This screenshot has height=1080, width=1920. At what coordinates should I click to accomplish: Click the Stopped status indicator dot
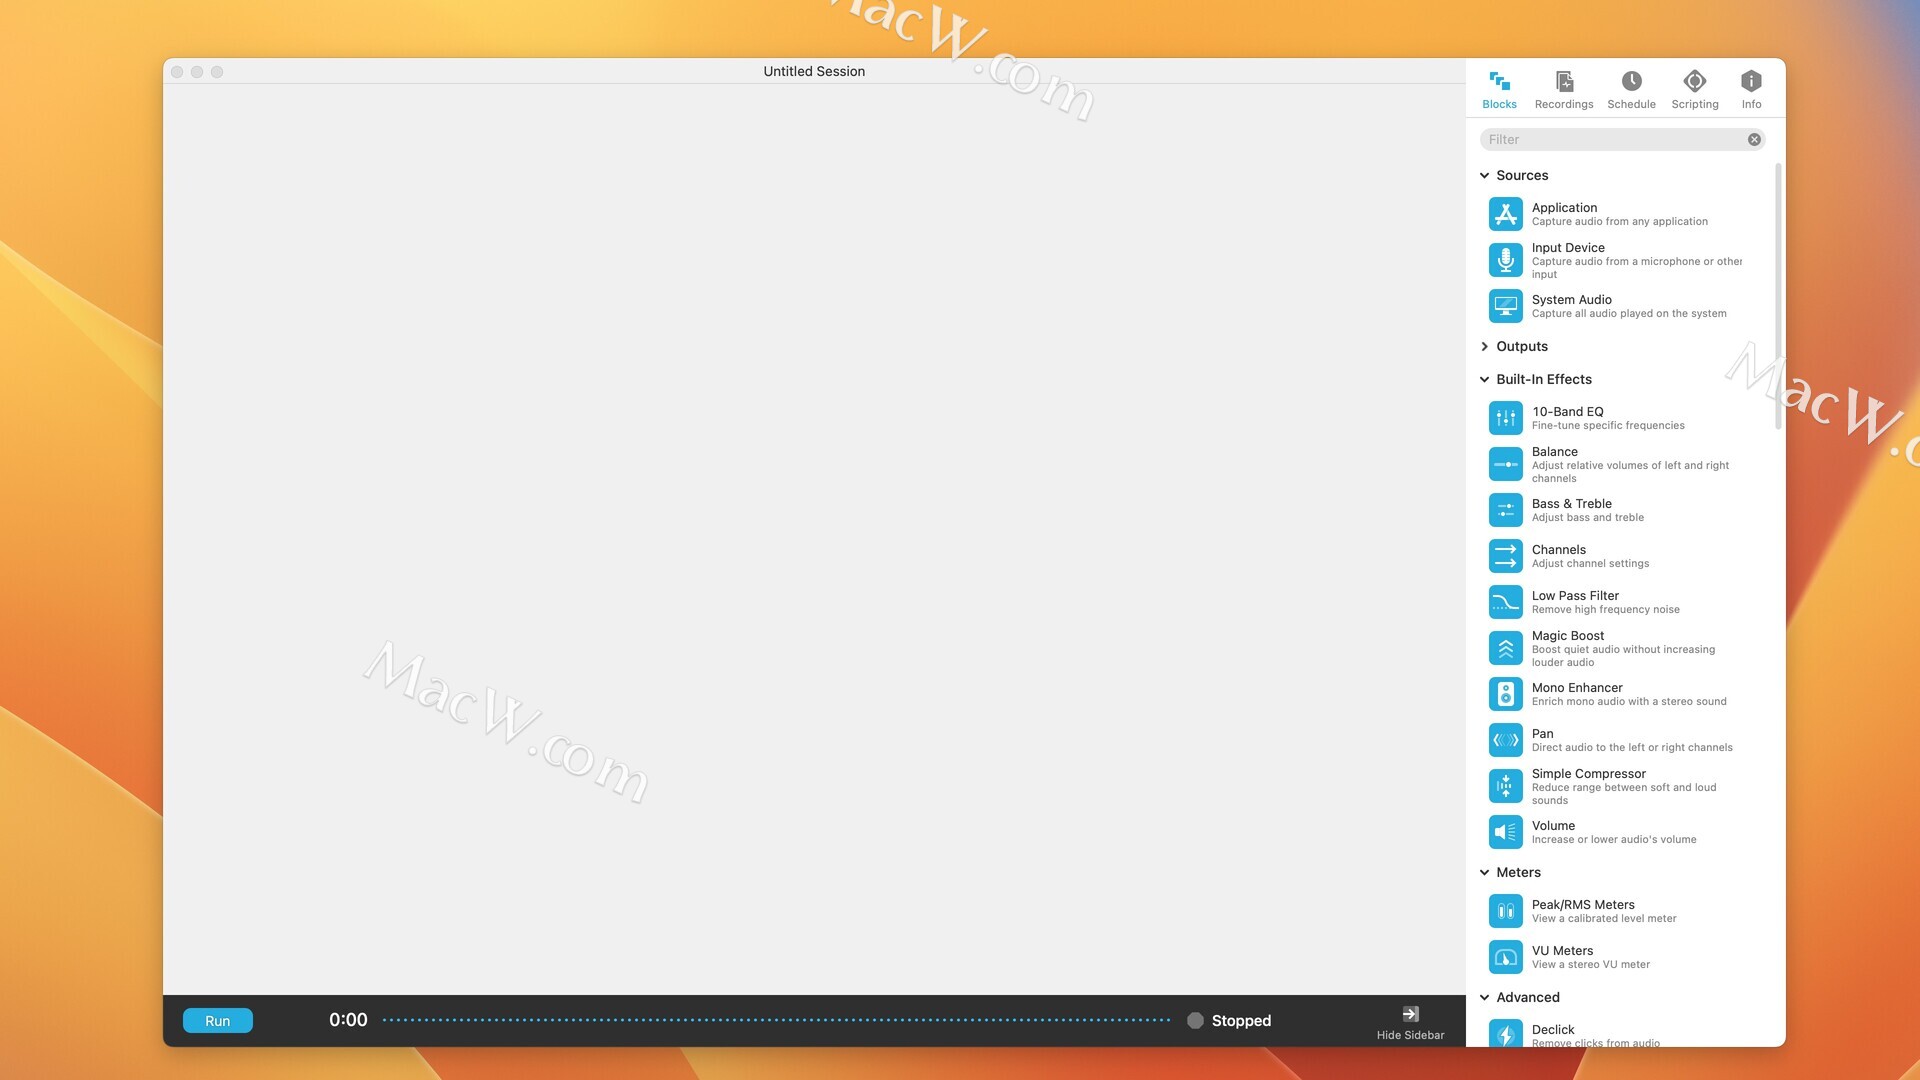point(1195,1021)
